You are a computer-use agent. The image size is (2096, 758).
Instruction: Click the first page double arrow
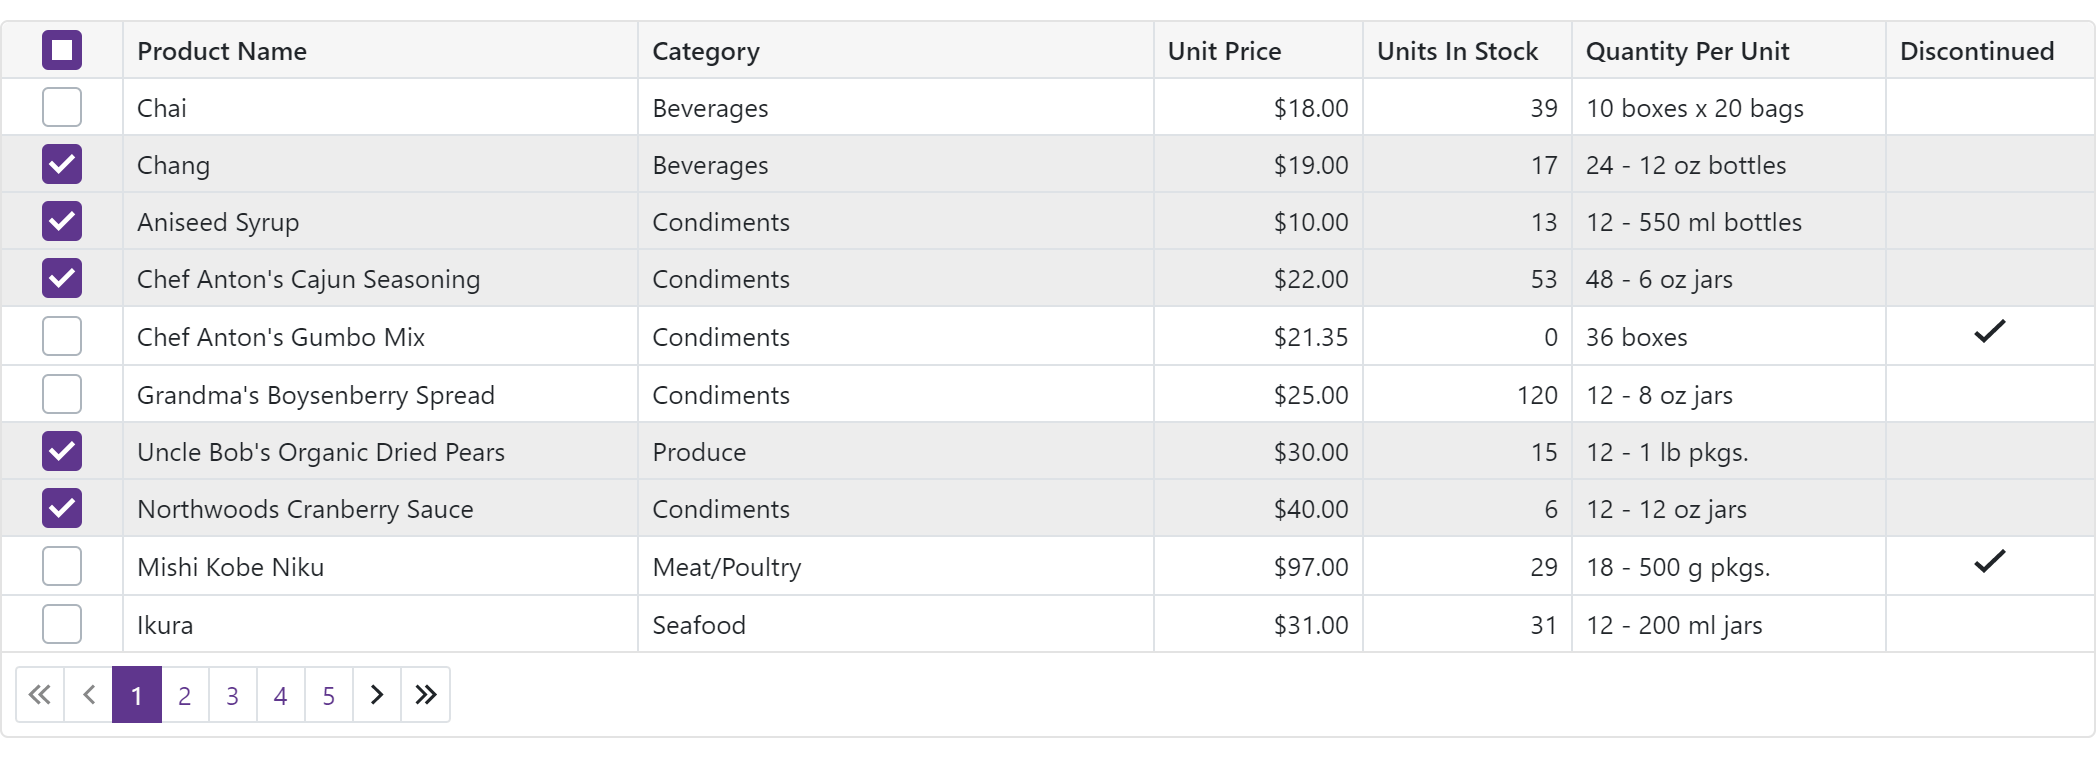pyautogui.click(x=40, y=695)
